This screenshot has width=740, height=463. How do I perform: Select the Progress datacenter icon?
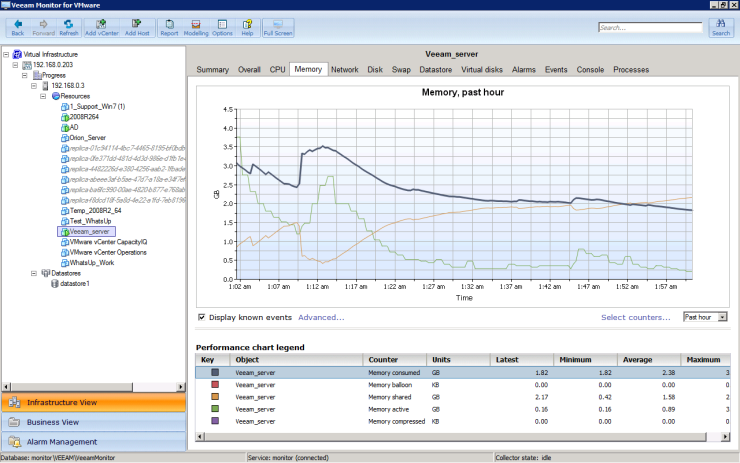click(37, 75)
